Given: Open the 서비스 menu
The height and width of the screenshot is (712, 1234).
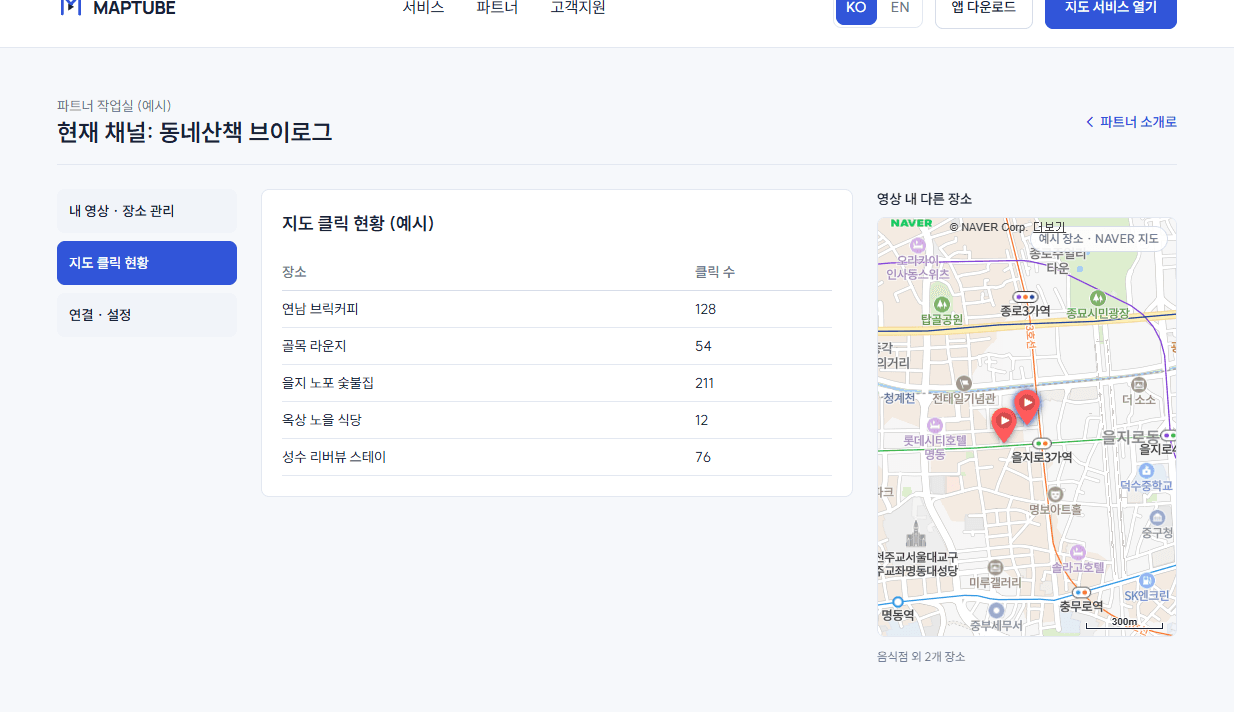Looking at the screenshot, I should click(424, 8).
